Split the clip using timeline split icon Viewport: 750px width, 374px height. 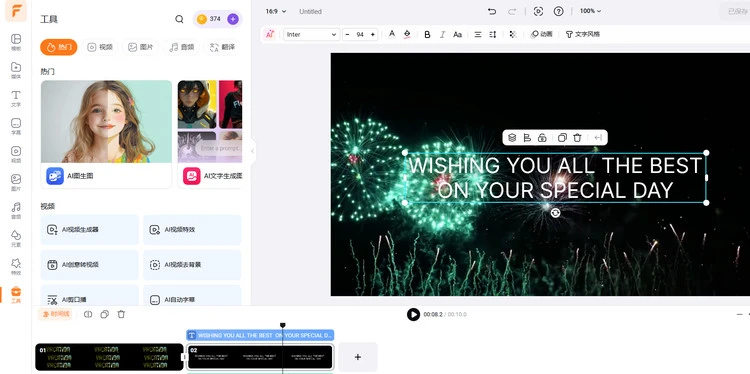pyautogui.click(x=88, y=314)
